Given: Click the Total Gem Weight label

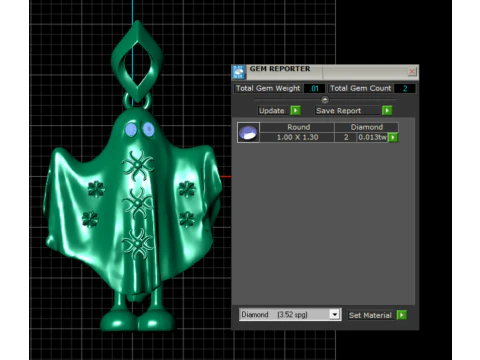Looking at the screenshot, I should 268,88.
